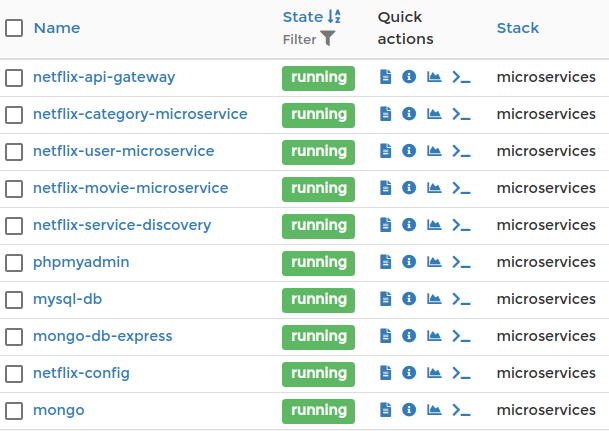The height and width of the screenshot is (431, 609).
Task: Show logs for phpmyadmin container
Action: tap(386, 262)
